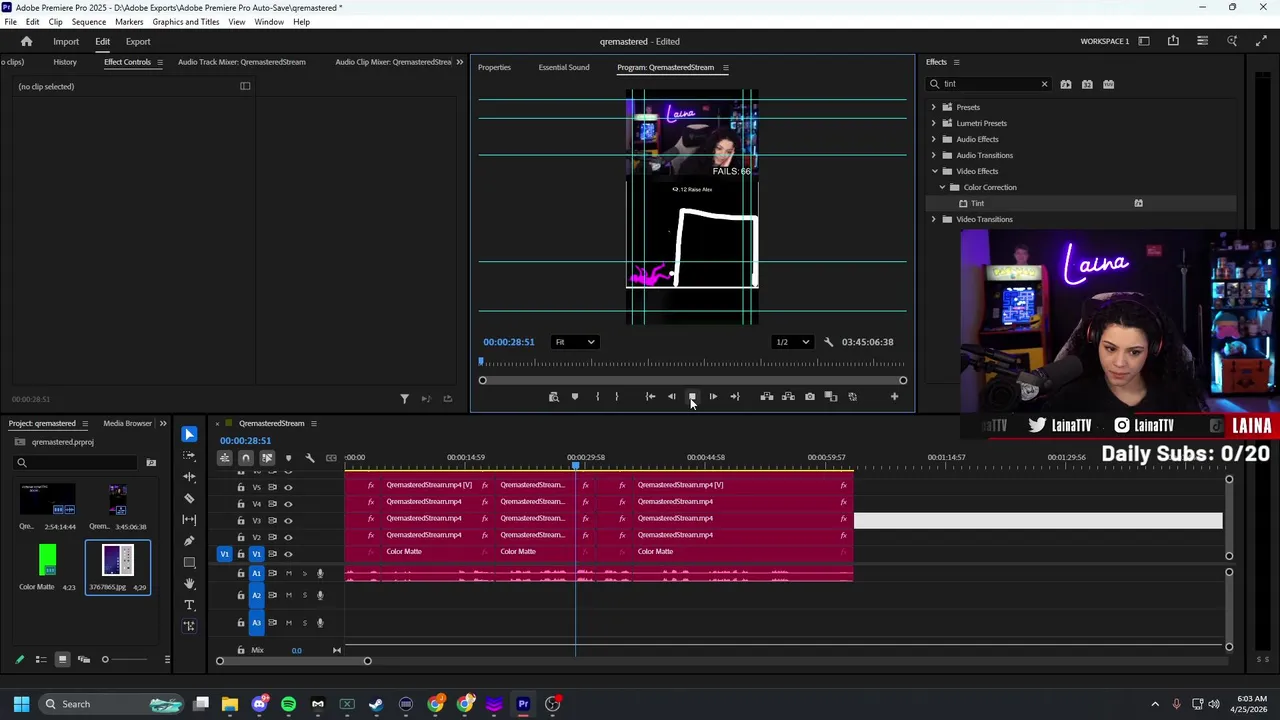Expand the Audio Transitions folder

[x=934, y=155]
